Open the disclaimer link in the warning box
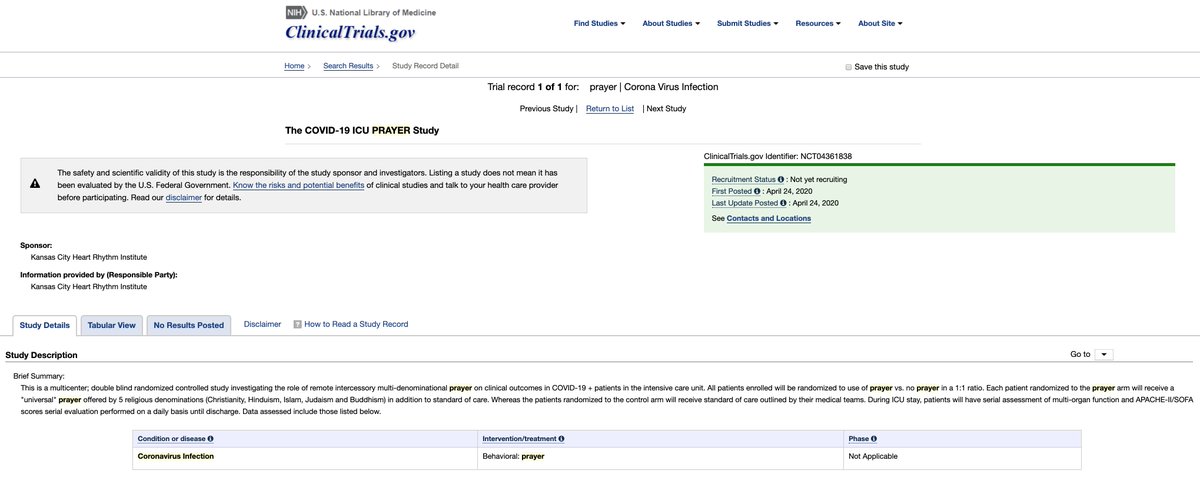This screenshot has width=1200, height=477. point(184,197)
